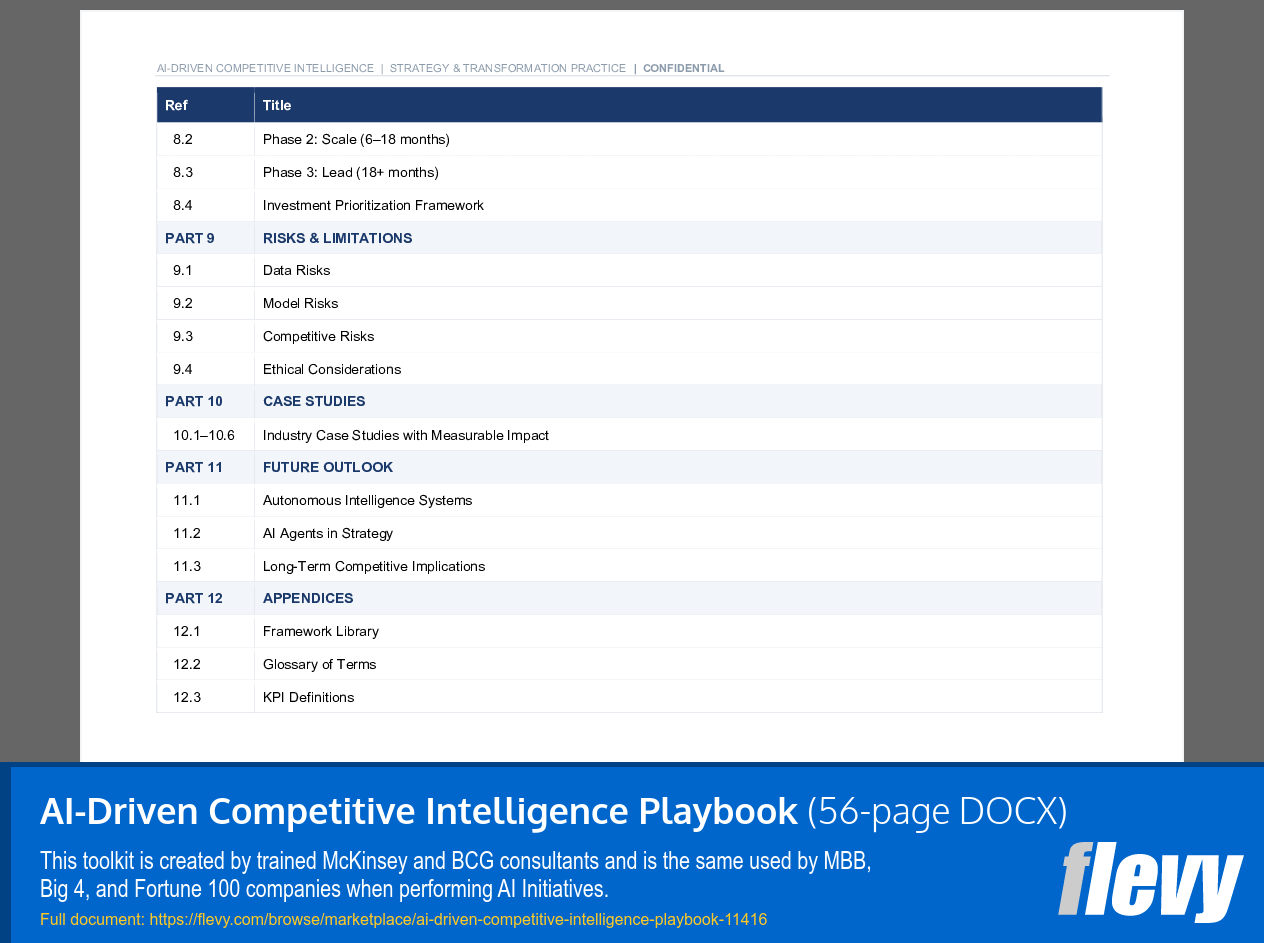Select the PART 12 APPENDICES row
The height and width of the screenshot is (943, 1264).
308,598
